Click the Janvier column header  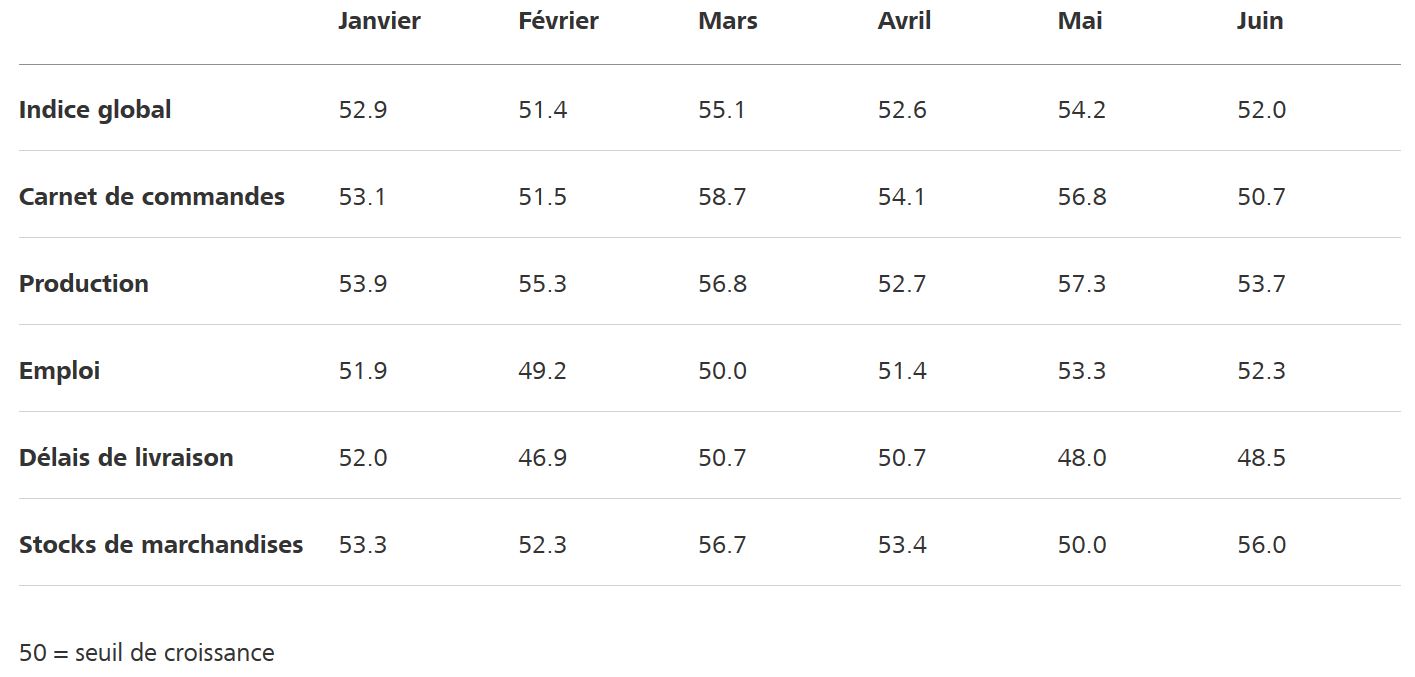[379, 21]
